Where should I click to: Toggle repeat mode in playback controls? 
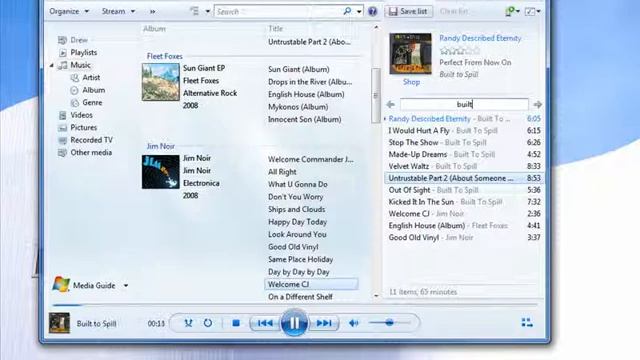point(208,323)
